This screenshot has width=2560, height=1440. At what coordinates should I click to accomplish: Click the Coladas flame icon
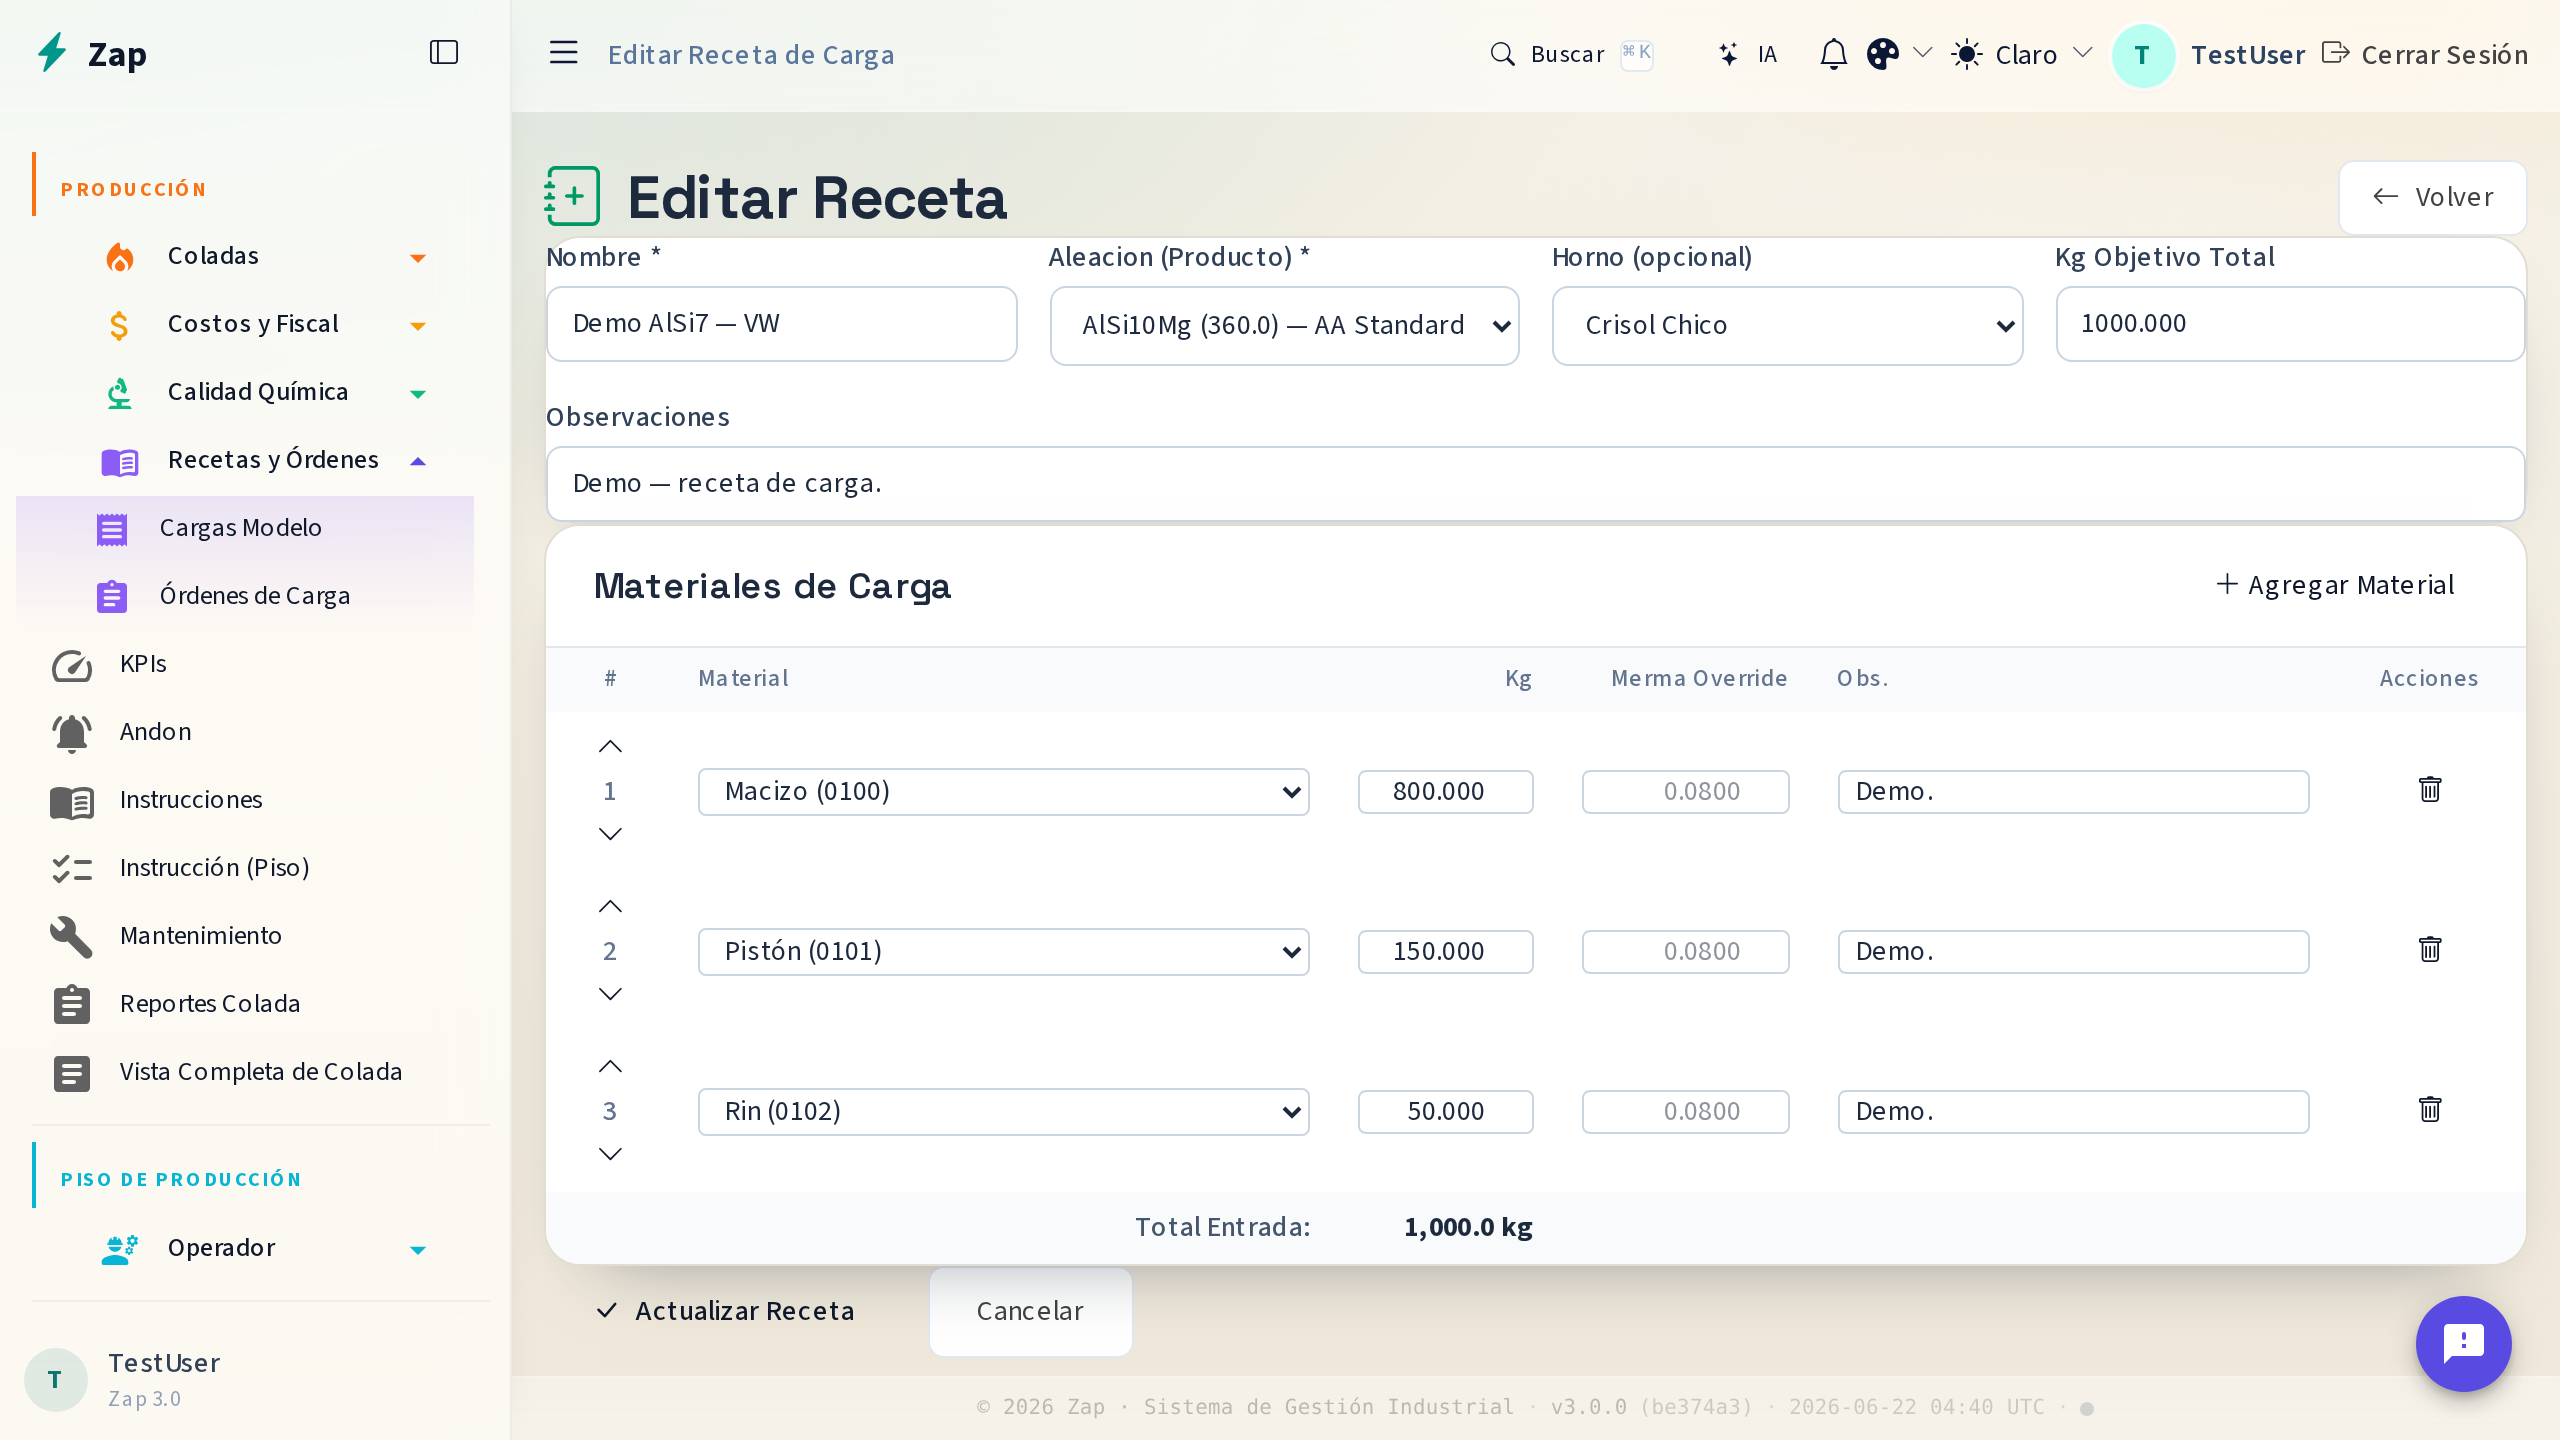click(120, 257)
